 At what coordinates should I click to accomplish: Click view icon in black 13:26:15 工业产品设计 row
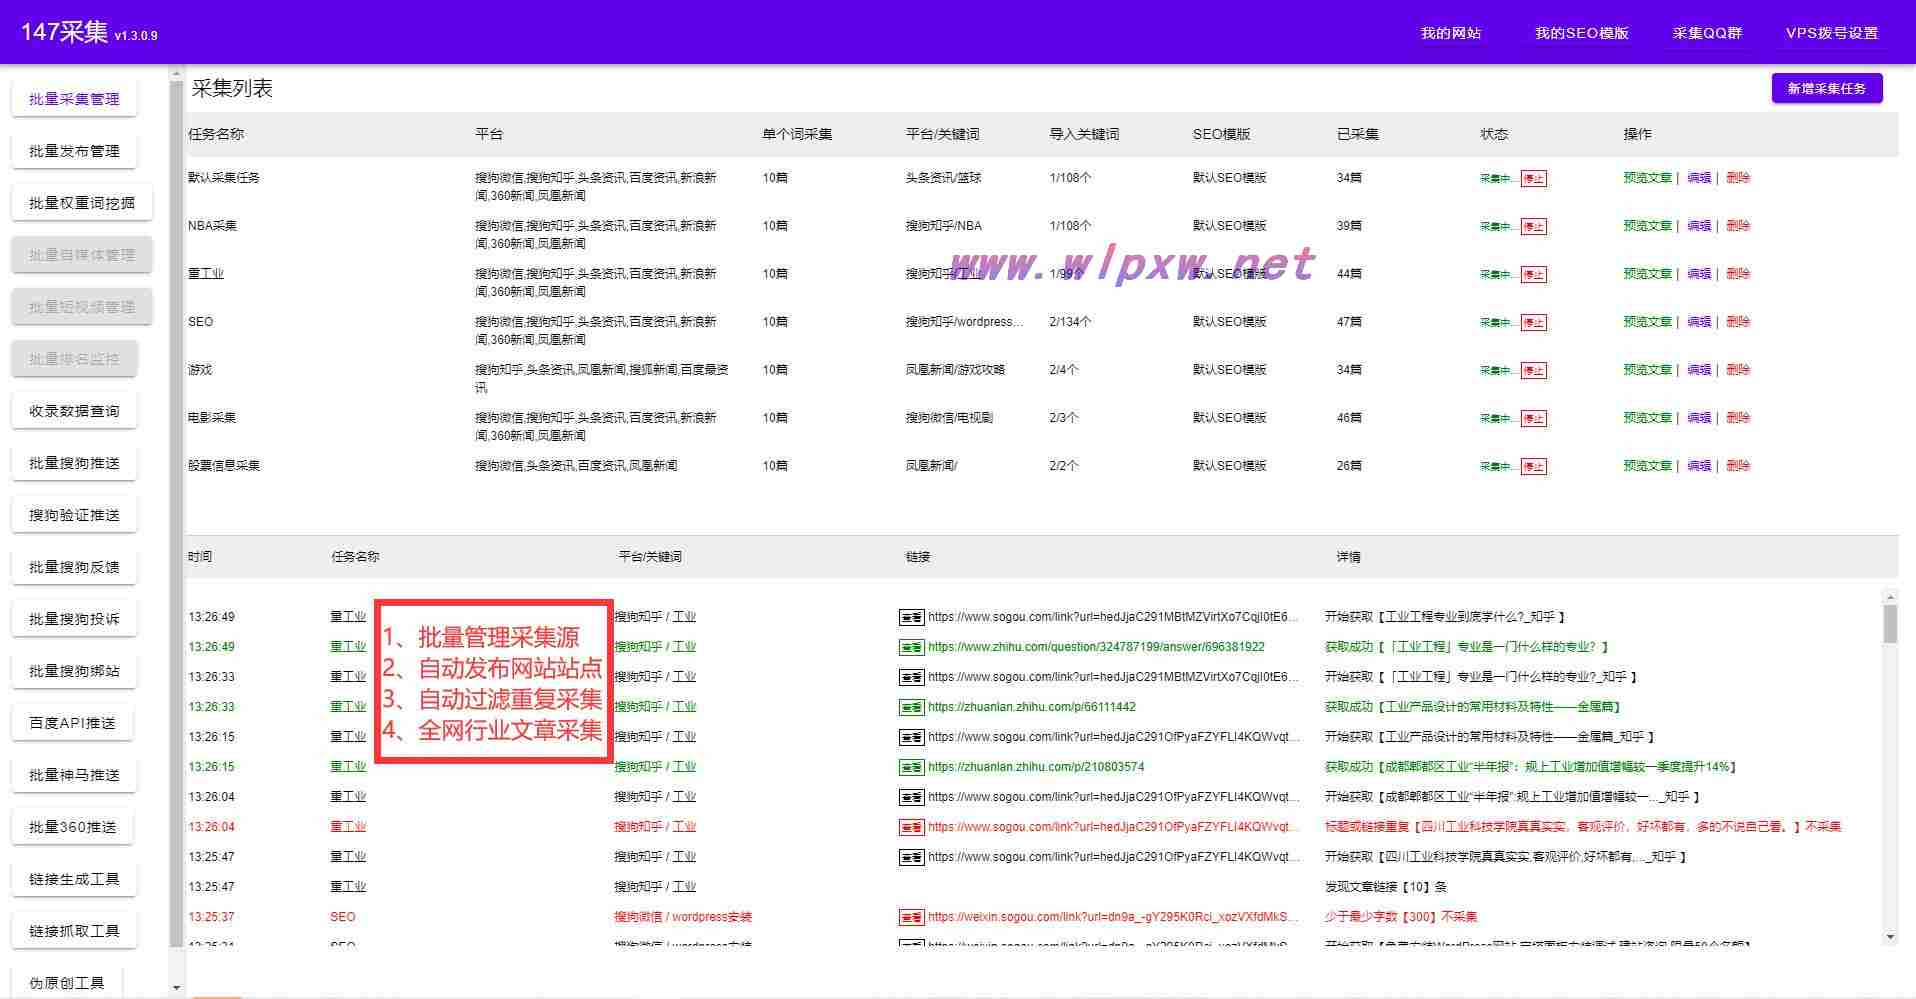click(x=911, y=737)
